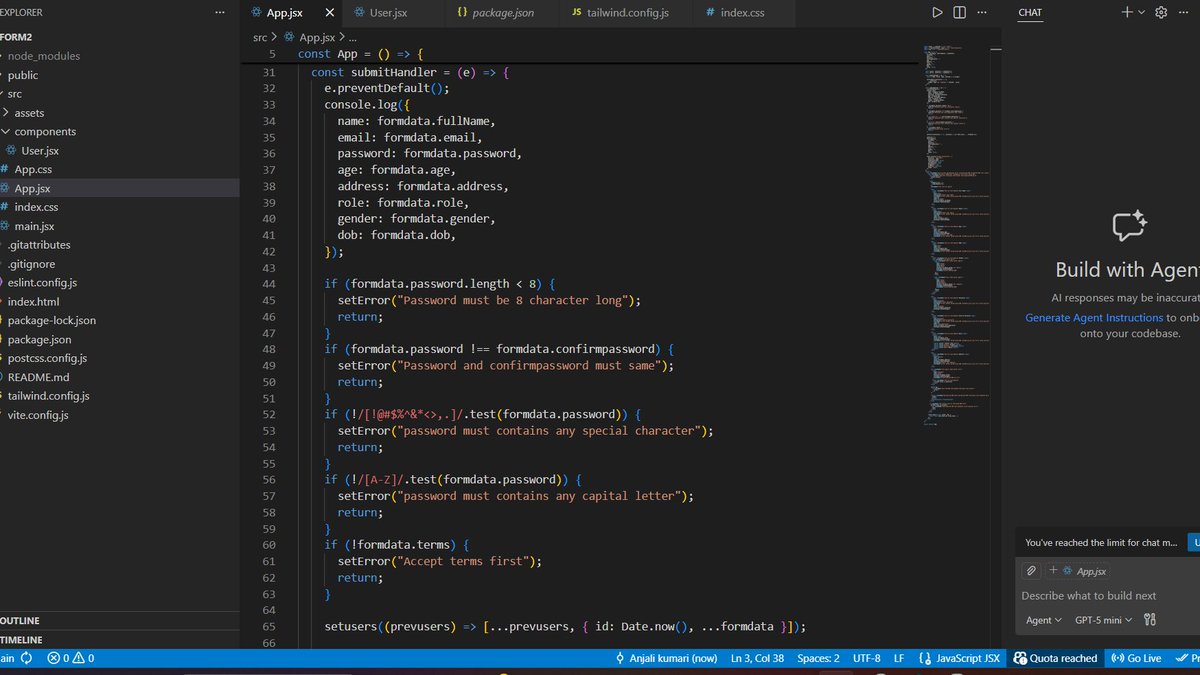Open package-lock.json file
The width and height of the screenshot is (1200, 675).
[51, 321]
